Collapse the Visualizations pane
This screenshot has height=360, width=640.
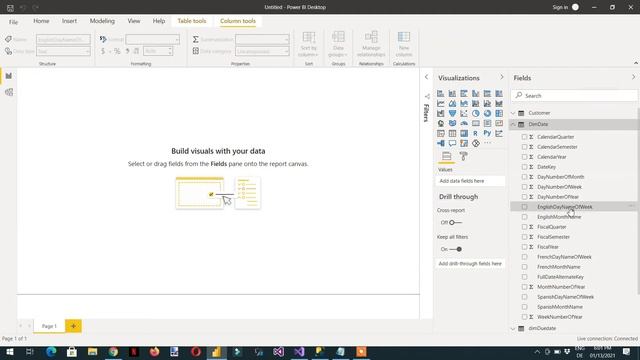502,77
